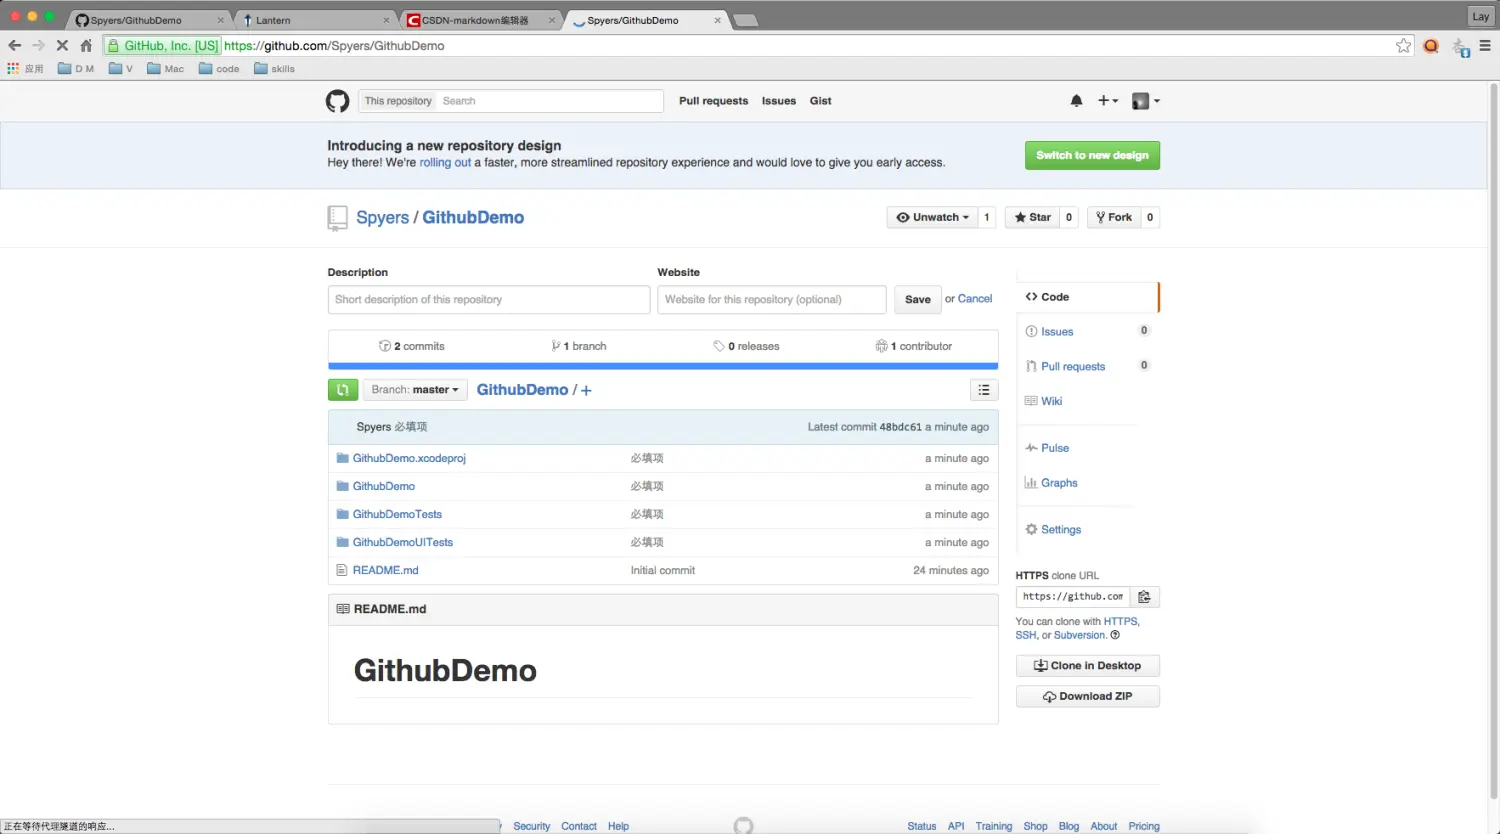The image size is (1500, 834).
Task: Click the Chrome address bar URL
Action: tap(334, 46)
